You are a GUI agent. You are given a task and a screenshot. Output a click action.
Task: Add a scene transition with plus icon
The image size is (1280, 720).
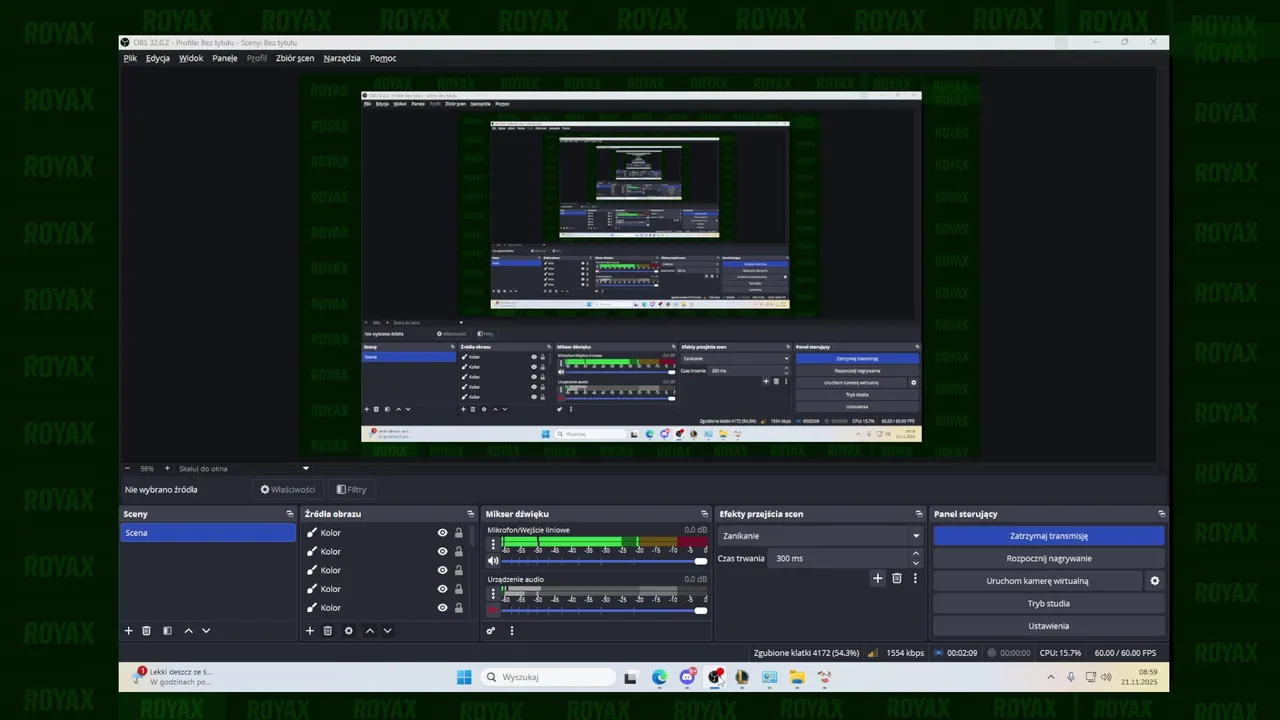pos(878,578)
